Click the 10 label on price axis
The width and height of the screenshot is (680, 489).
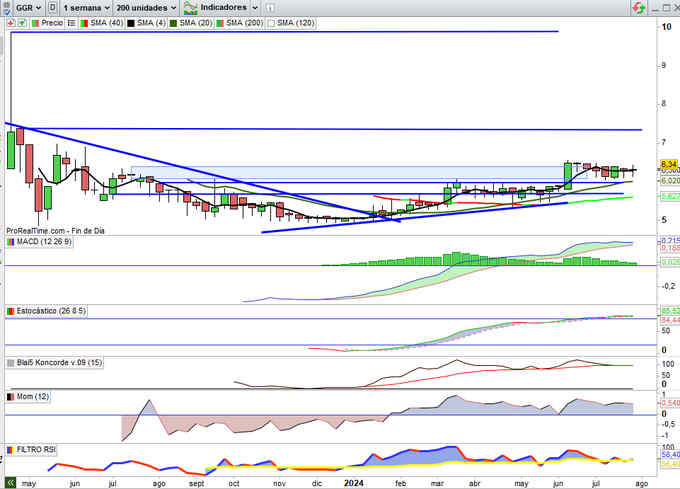click(667, 27)
